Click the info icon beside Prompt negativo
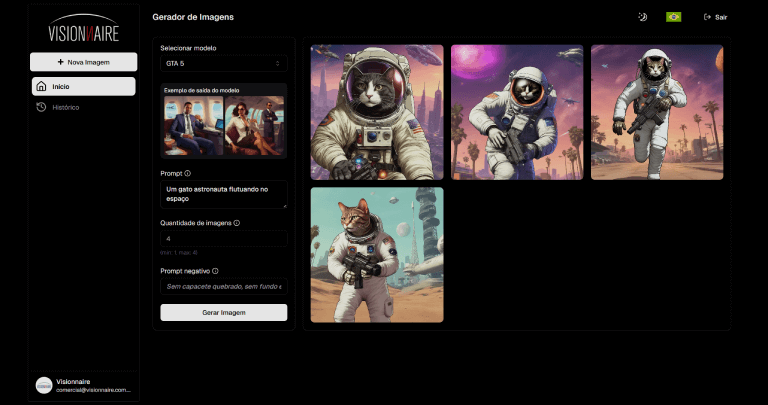 tap(215, 271)
